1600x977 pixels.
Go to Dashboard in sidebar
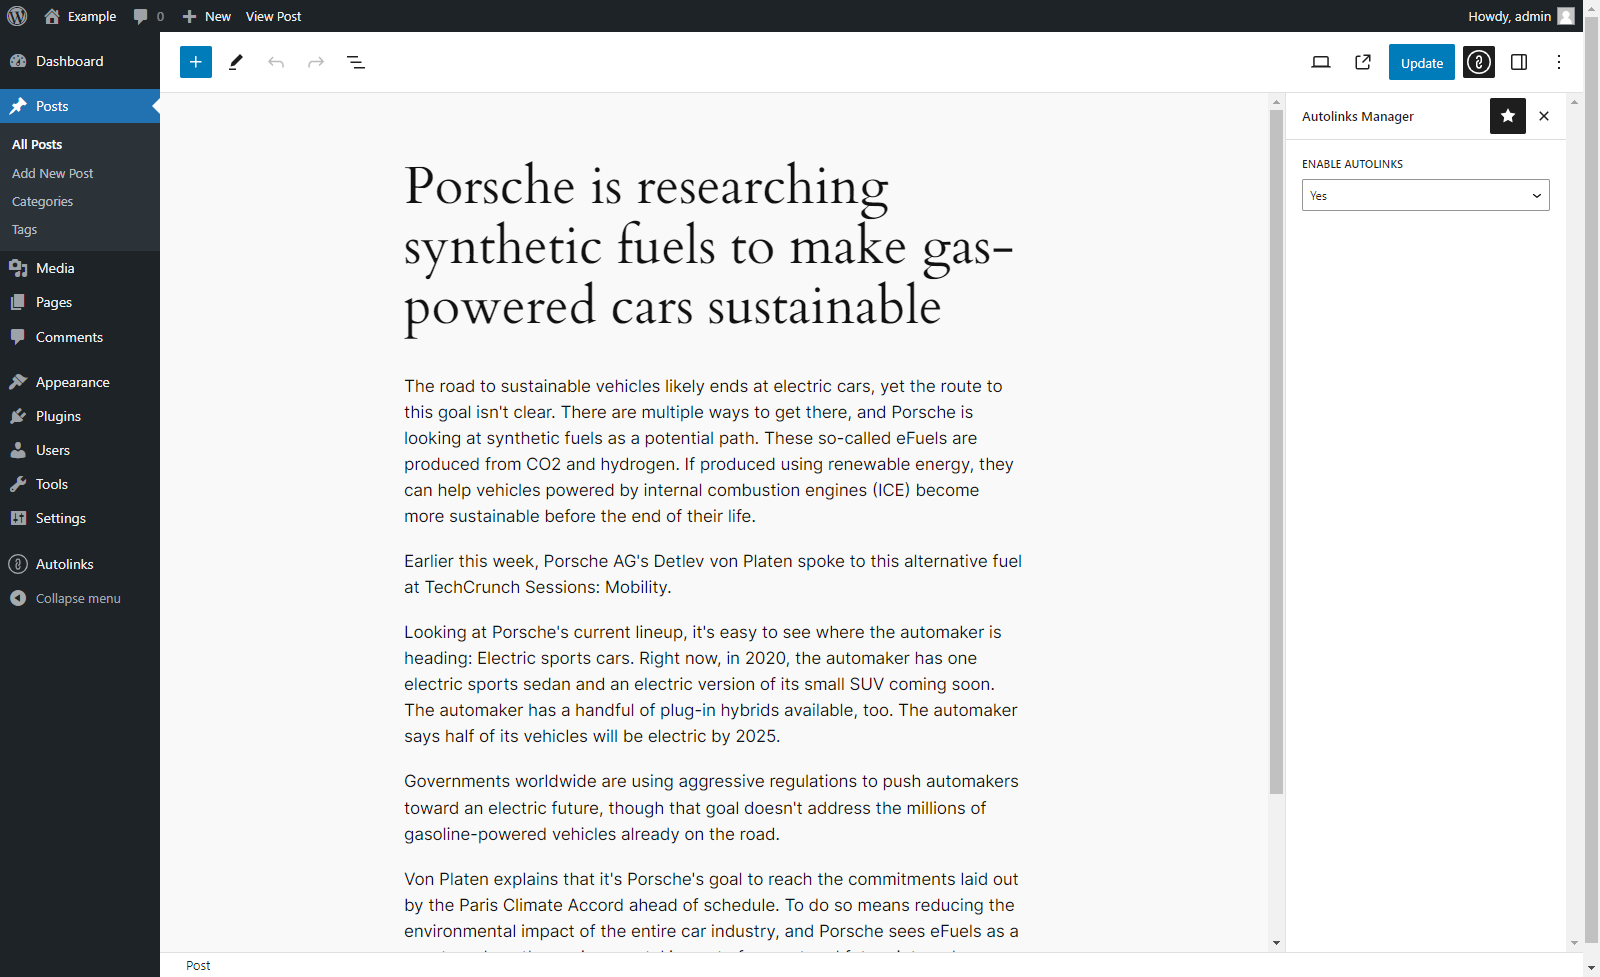[80, 61]
